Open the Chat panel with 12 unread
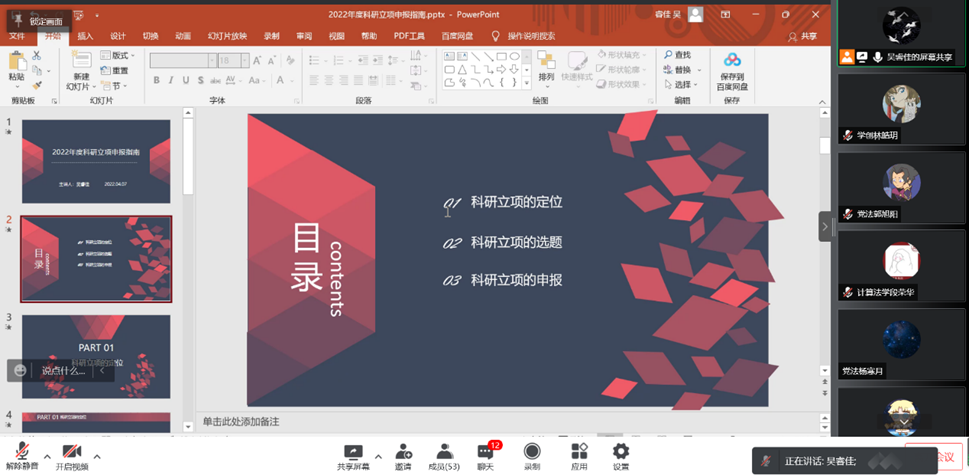 (x=486, y=456)
